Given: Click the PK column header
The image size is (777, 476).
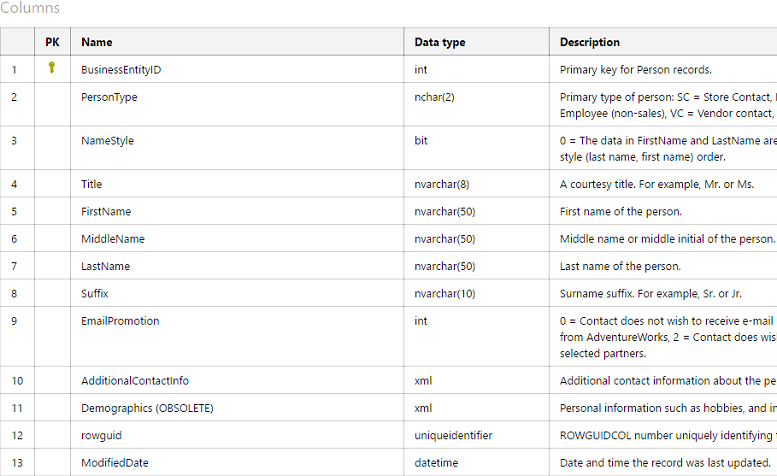Looking at the screenshot, I should click(x=53, y=42).
